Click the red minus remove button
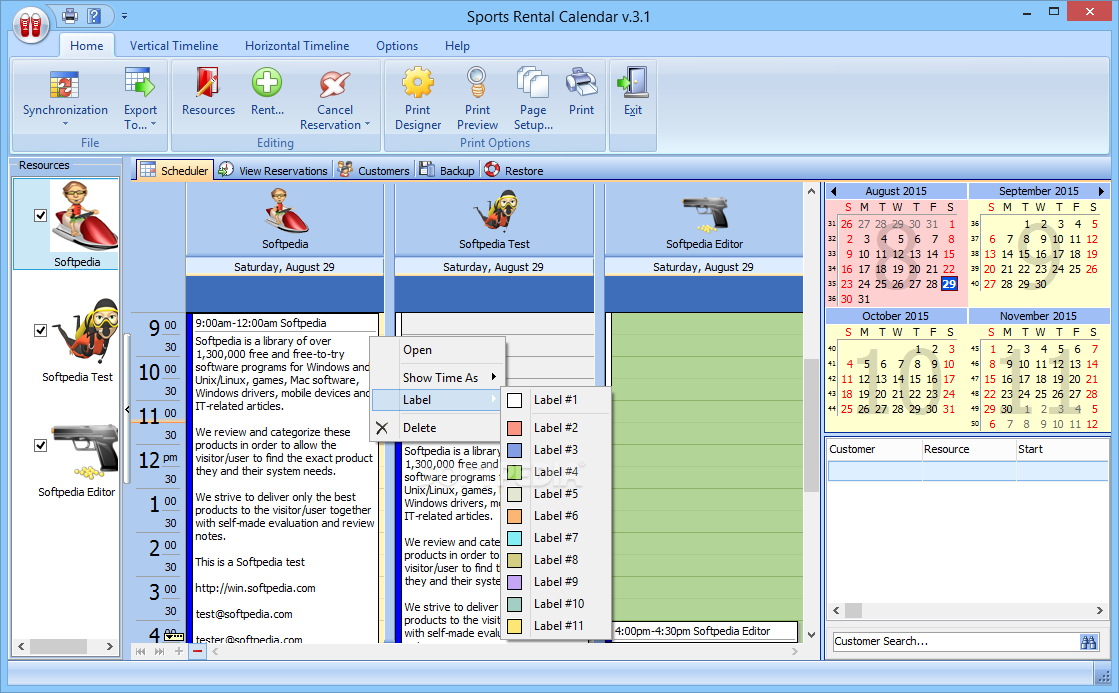This screenshot has height=693, width=1119. pyautogui.click(x=198, y=651)
